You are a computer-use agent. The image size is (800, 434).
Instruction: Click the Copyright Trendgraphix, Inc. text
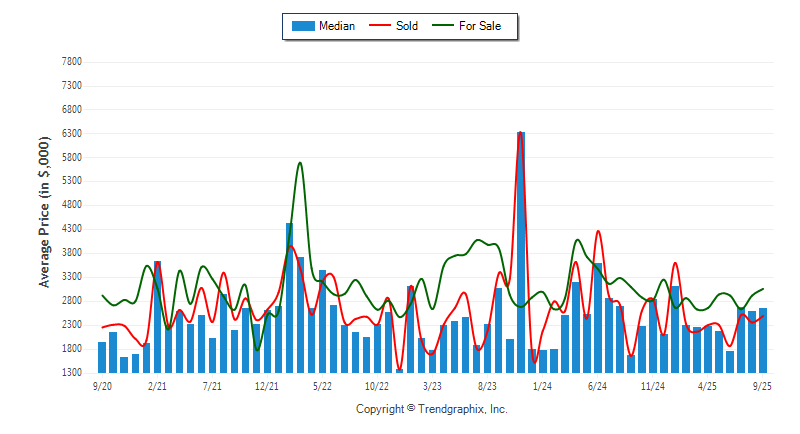[432, 409]
